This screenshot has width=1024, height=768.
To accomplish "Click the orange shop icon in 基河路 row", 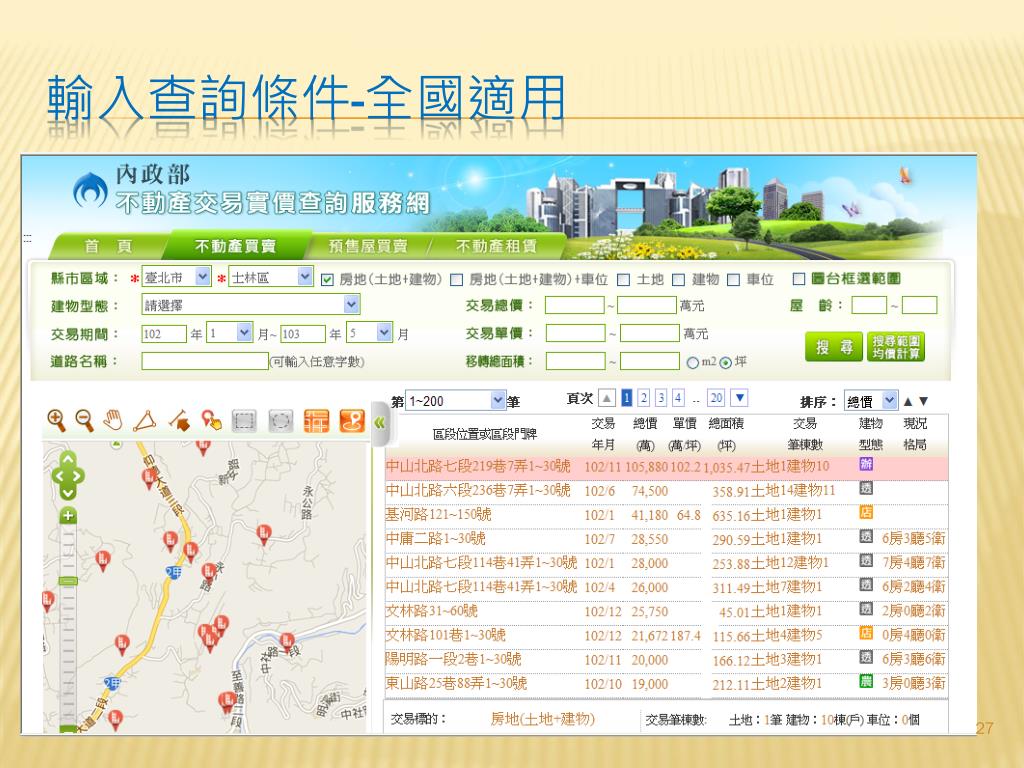I will (866, 513).
